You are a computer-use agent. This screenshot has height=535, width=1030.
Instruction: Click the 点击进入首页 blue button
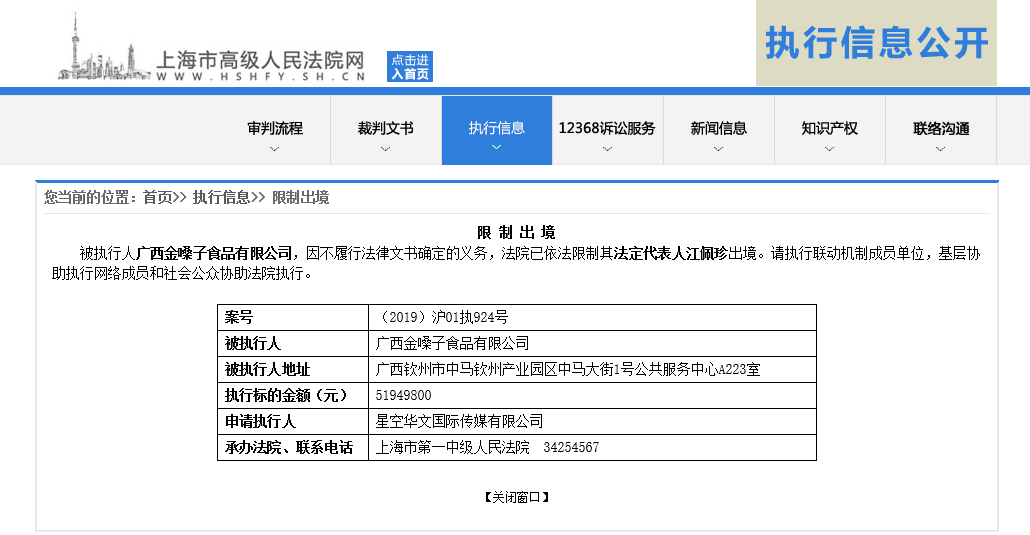point(410,67)
